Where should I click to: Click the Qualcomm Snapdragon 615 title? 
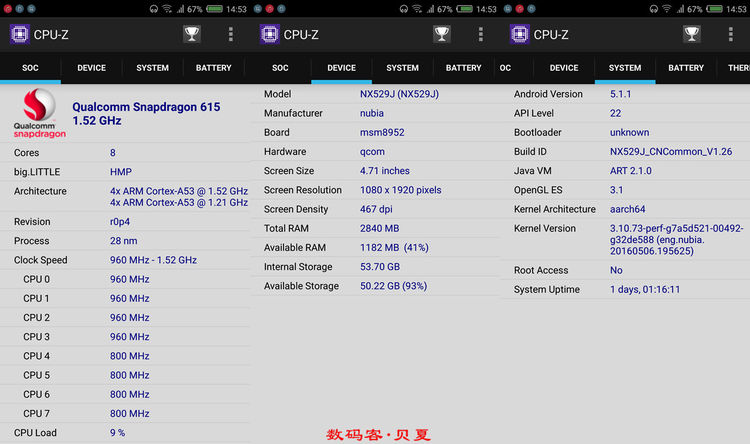click(146, 113)
